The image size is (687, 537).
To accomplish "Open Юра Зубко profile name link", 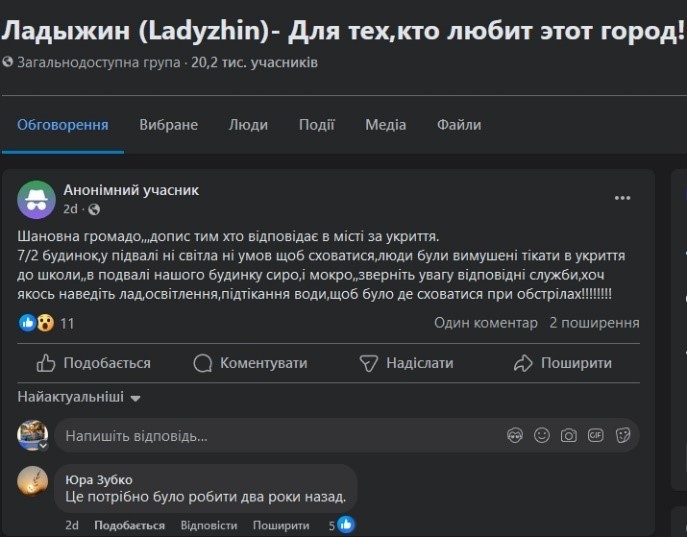I will point(99,480).
